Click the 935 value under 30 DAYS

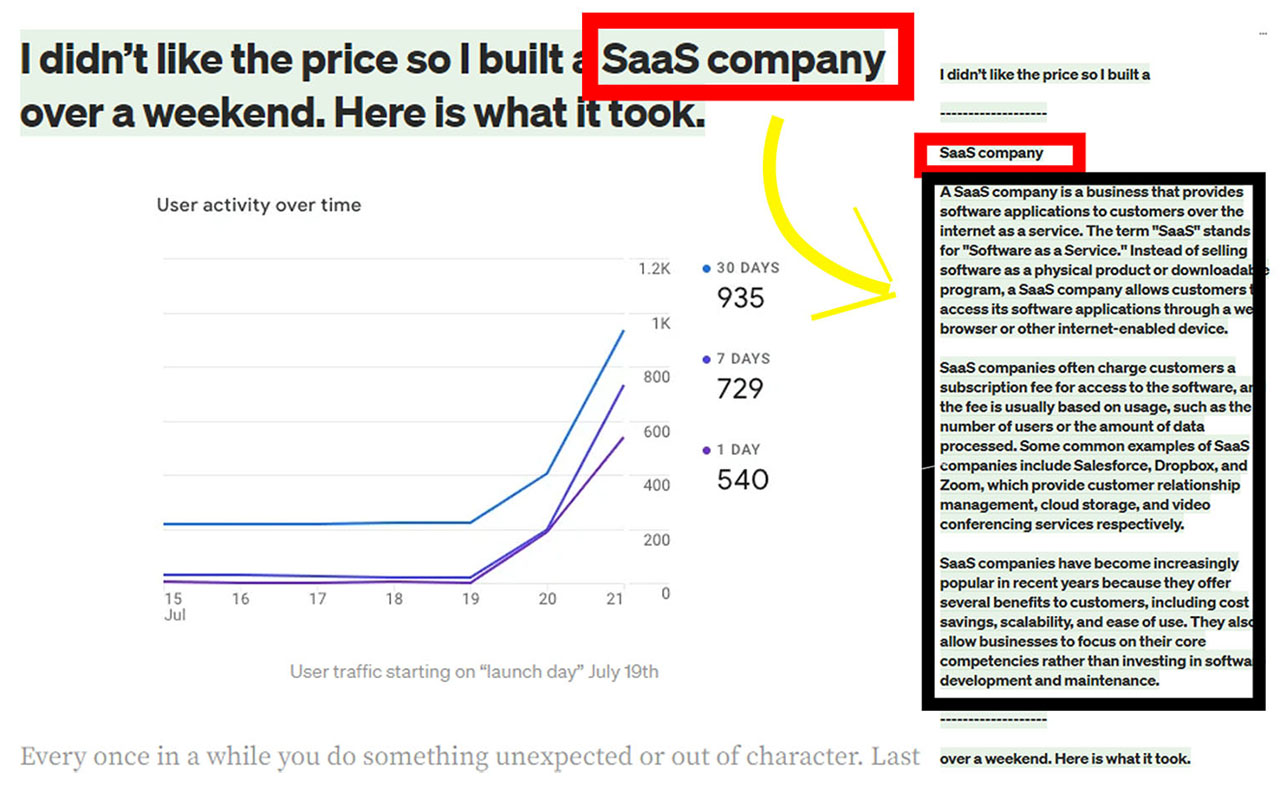(740, 298)
